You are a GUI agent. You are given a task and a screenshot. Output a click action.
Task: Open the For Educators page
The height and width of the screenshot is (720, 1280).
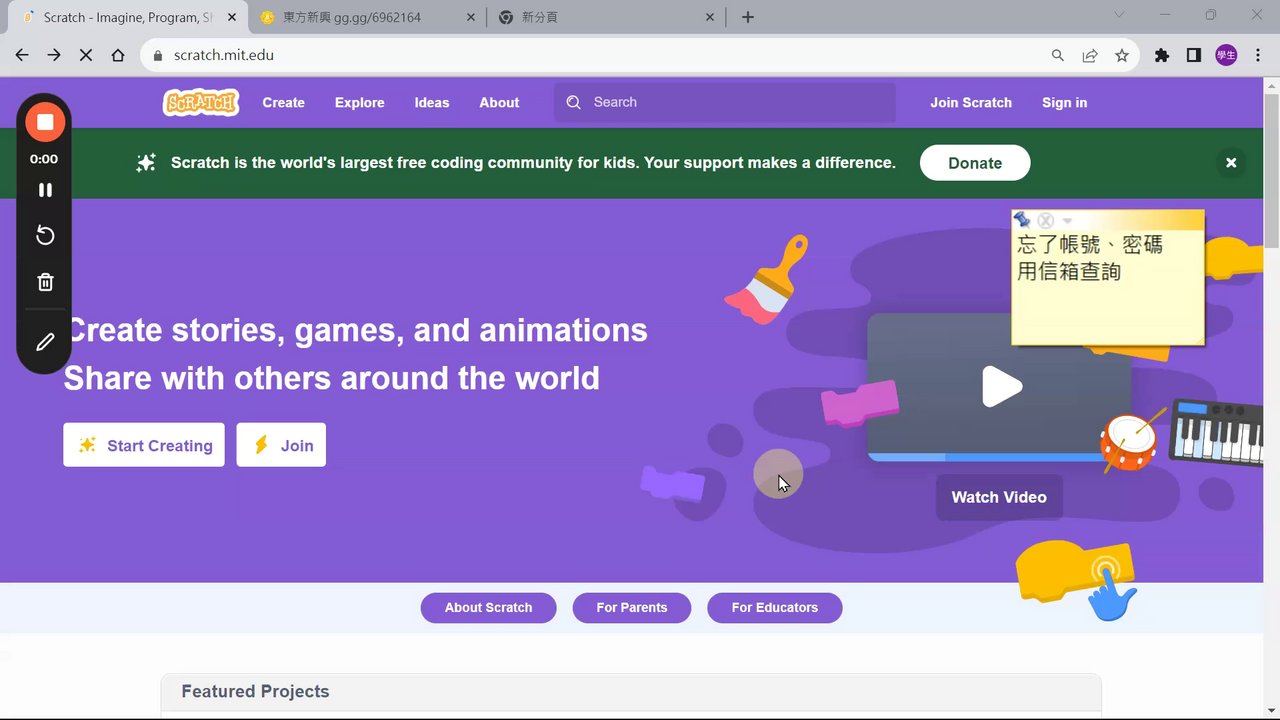pos(774,607)
